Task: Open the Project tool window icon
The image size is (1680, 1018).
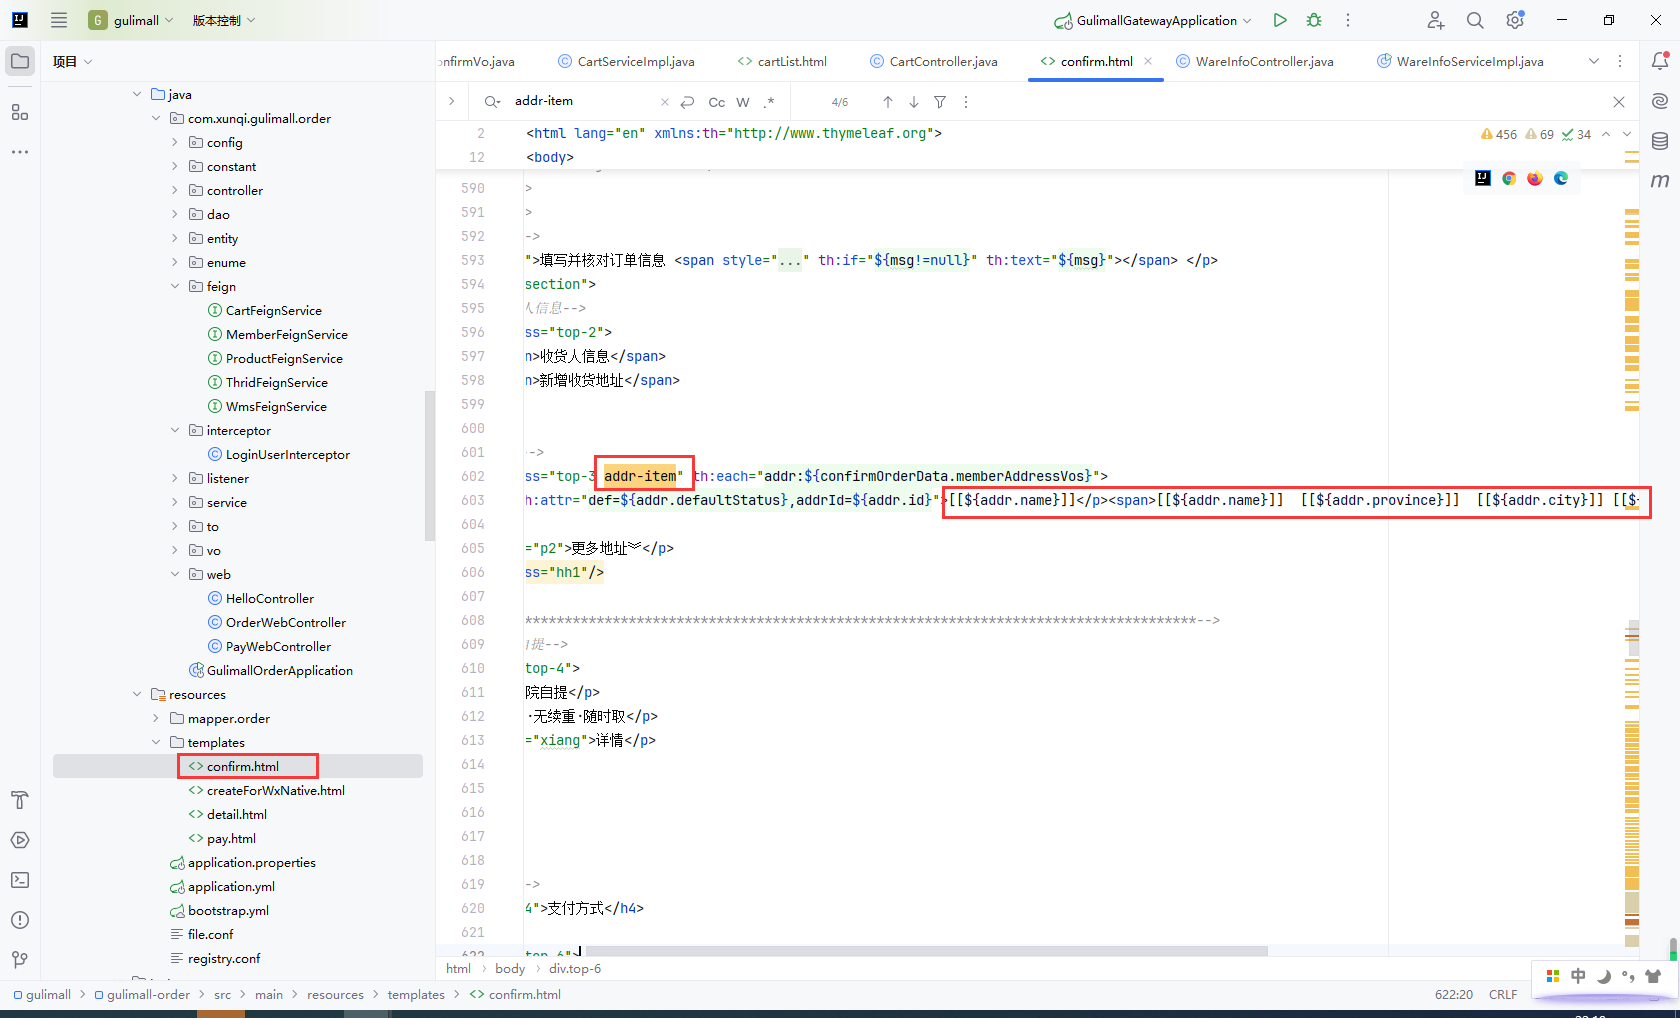Action: pyautogui.click(x=20, y=61)
